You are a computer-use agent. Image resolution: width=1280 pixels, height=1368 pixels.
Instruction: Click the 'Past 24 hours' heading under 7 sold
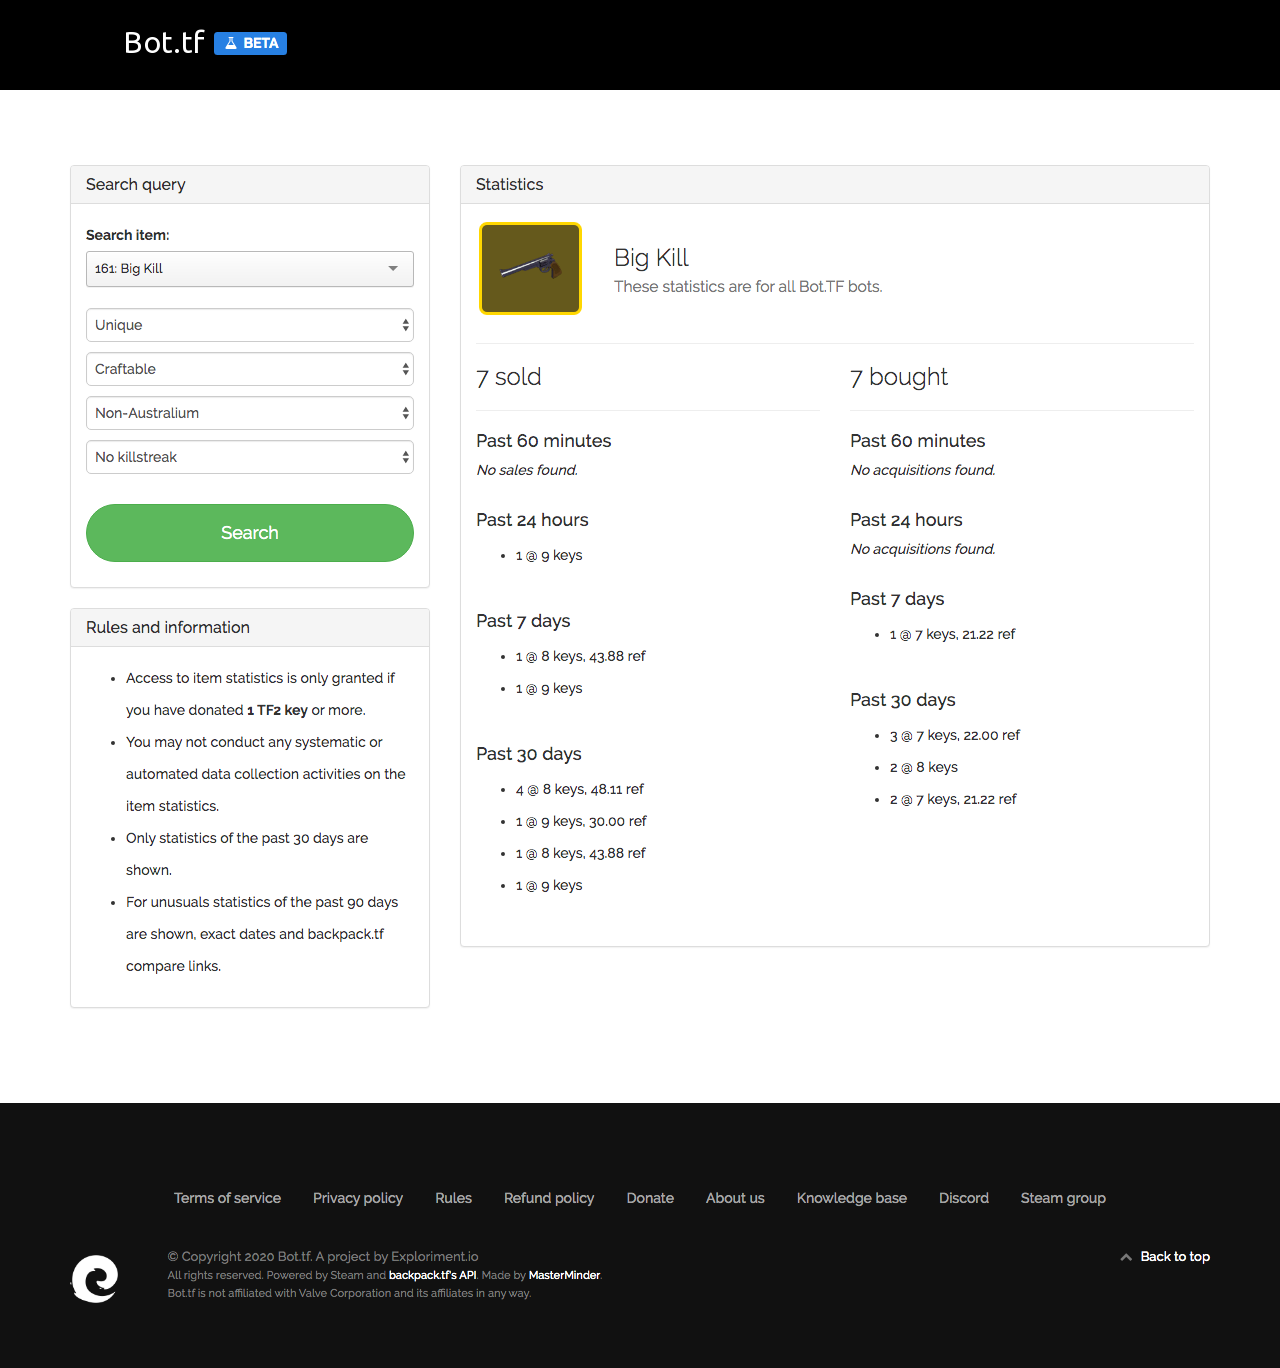tap(532, 520)
